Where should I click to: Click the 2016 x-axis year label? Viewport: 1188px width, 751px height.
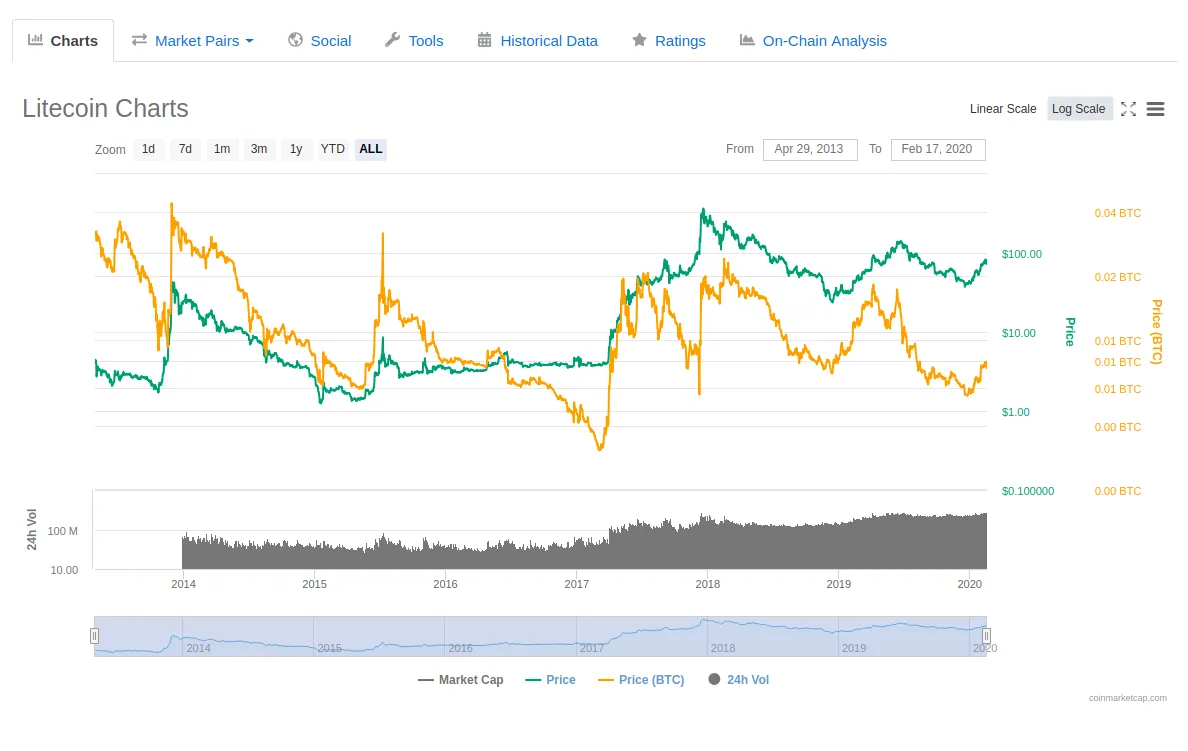click(x=446, y=584)
